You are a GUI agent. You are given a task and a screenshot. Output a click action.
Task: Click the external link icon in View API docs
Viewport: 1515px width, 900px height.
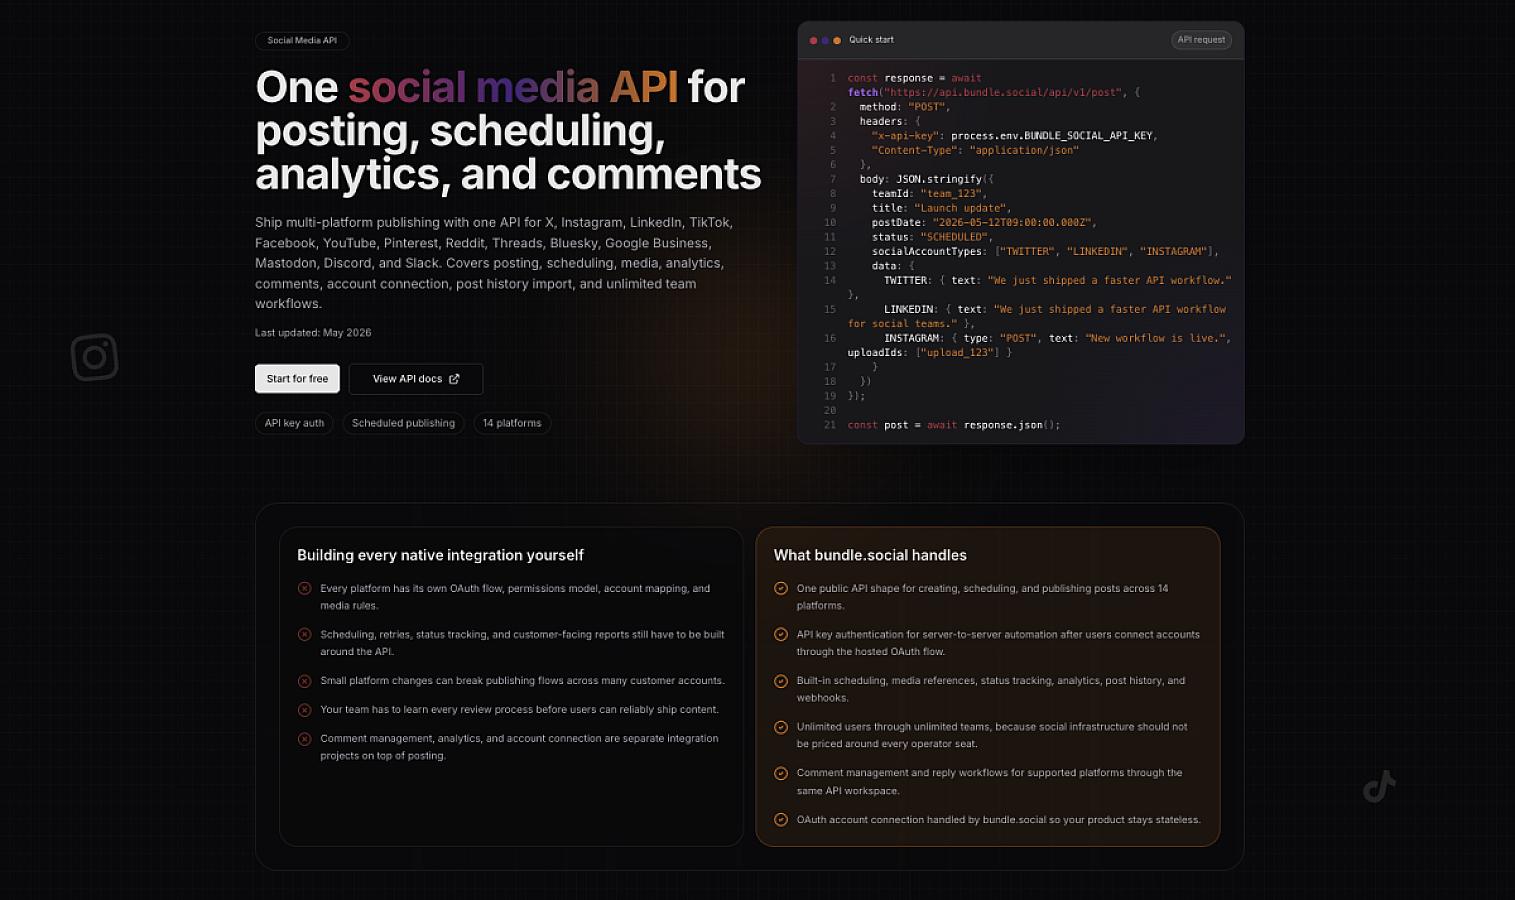(454, 379)
